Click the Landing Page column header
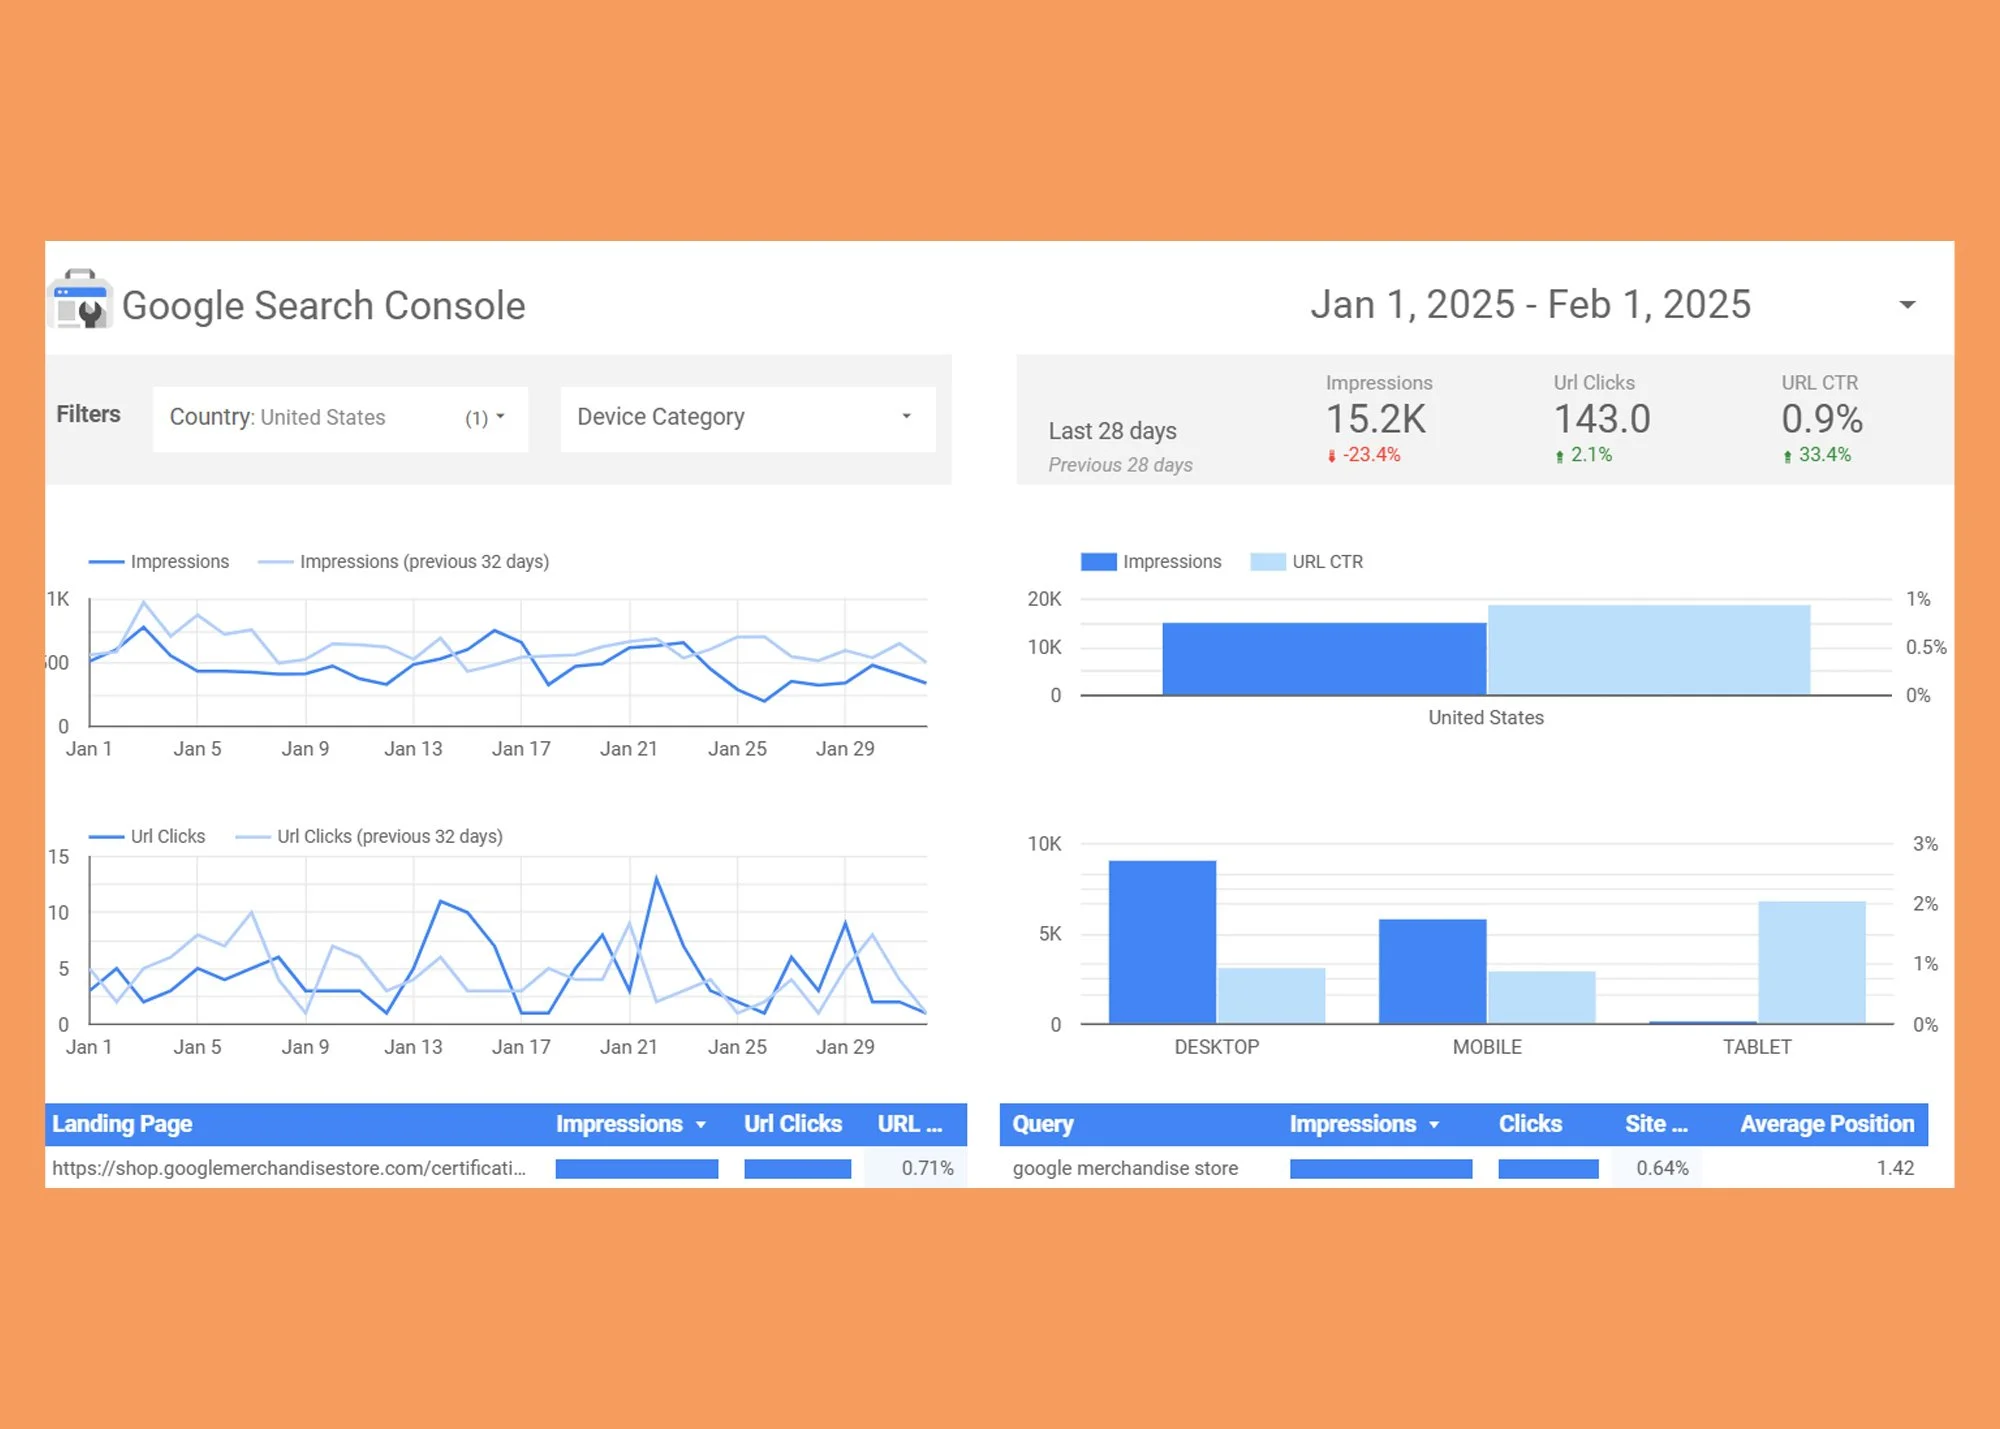Screen dimensions: 2000x1429 point(122,1124)
